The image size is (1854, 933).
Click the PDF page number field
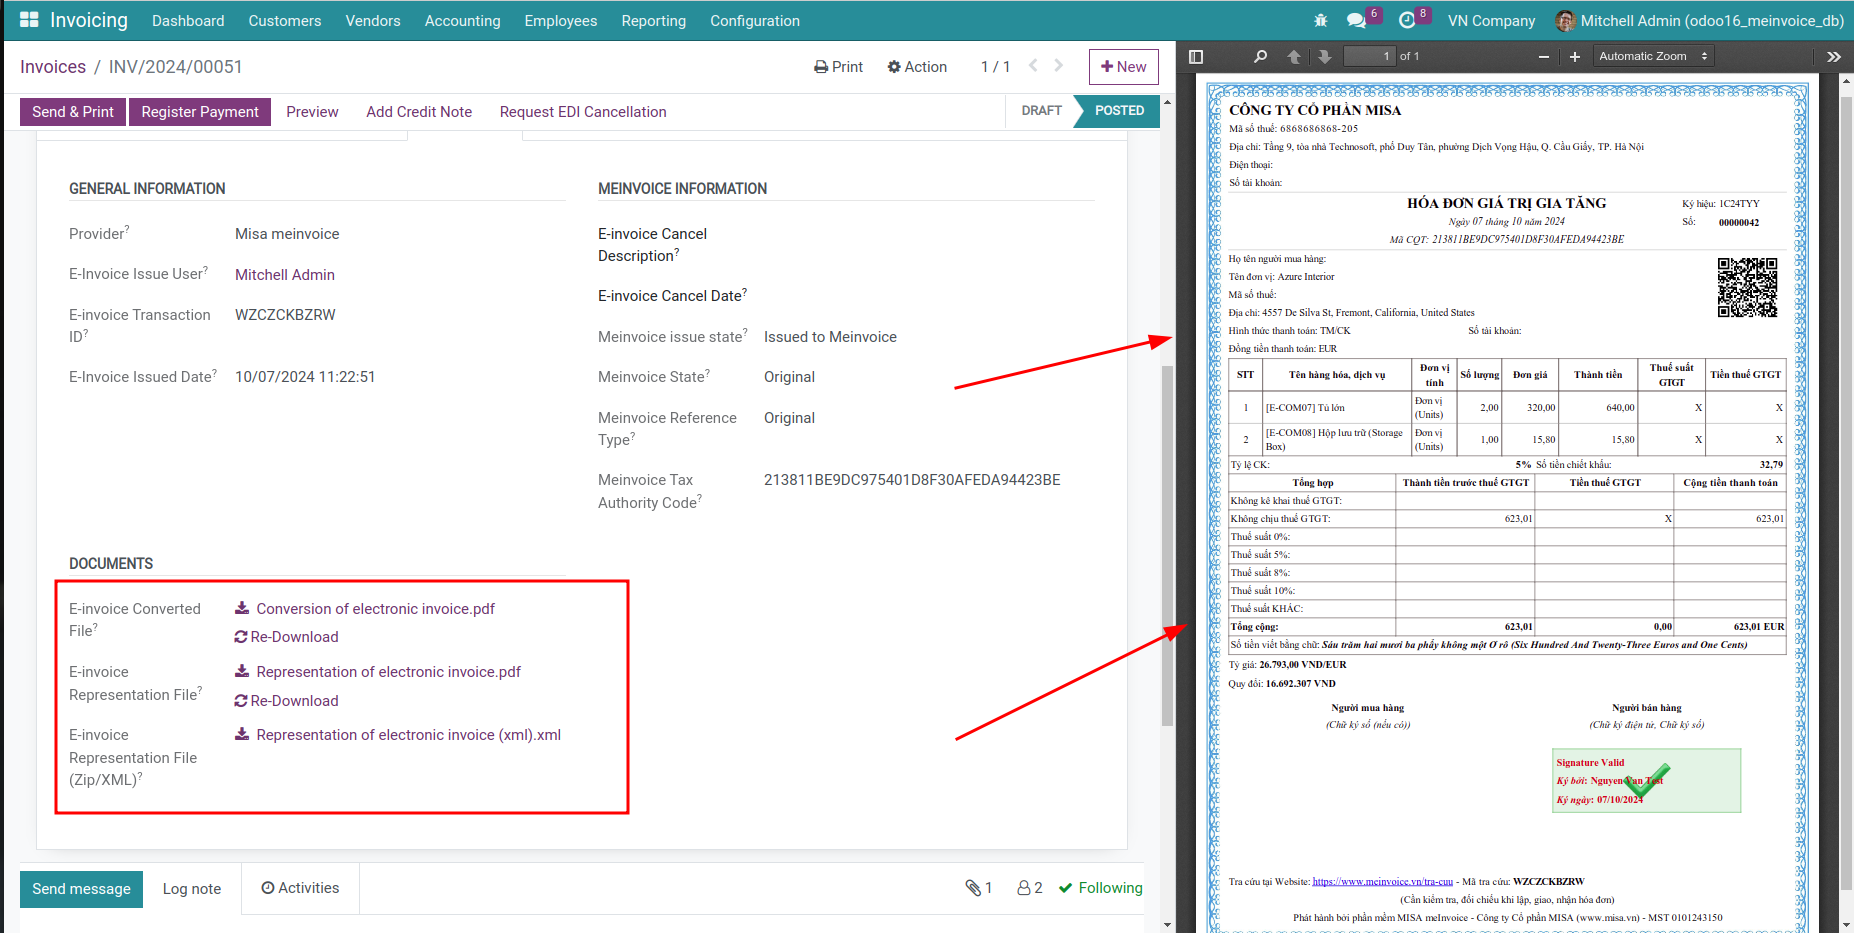(x=1369, y=57)
